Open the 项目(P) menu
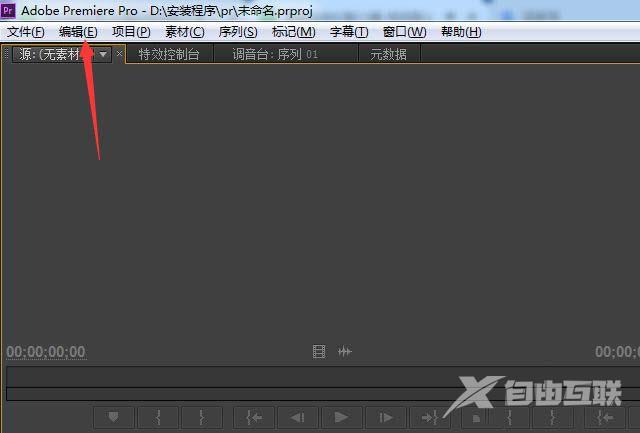 [x=131, y=32]
